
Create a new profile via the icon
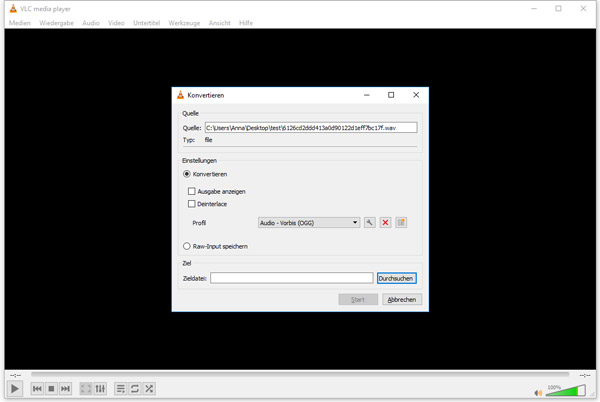[x=401, y=223]
